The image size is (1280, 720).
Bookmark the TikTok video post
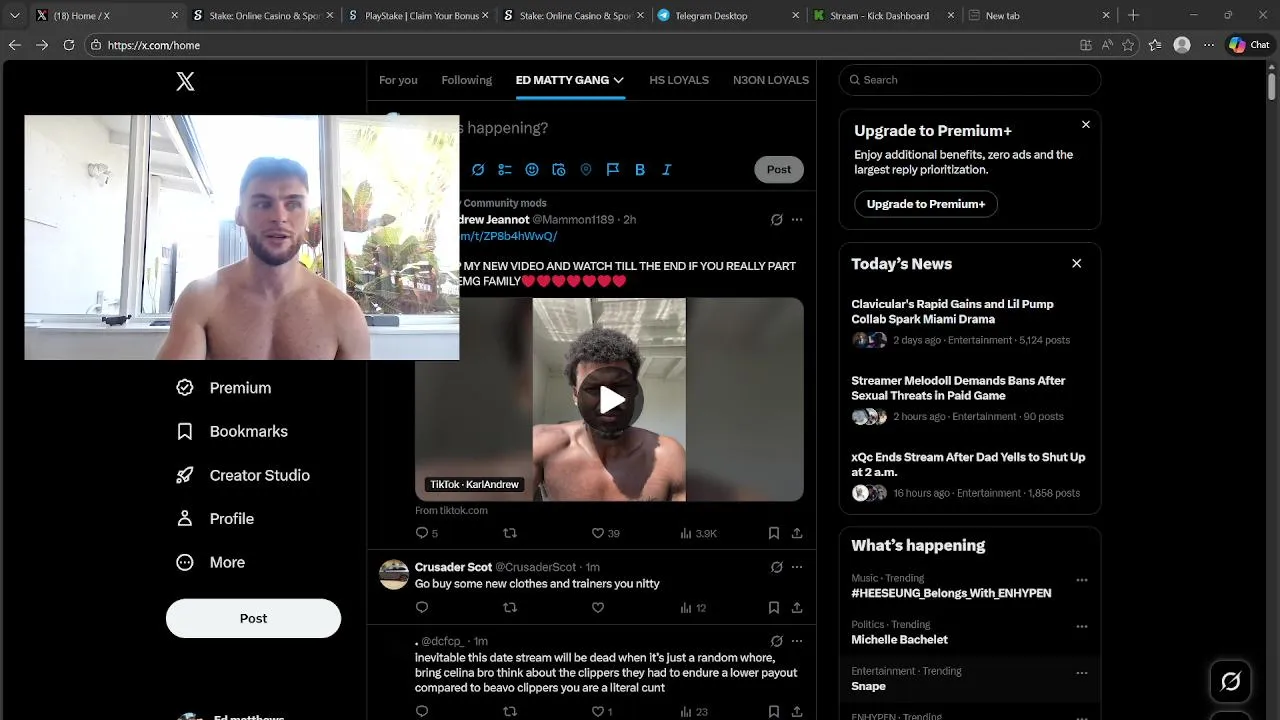pos(774,533)
